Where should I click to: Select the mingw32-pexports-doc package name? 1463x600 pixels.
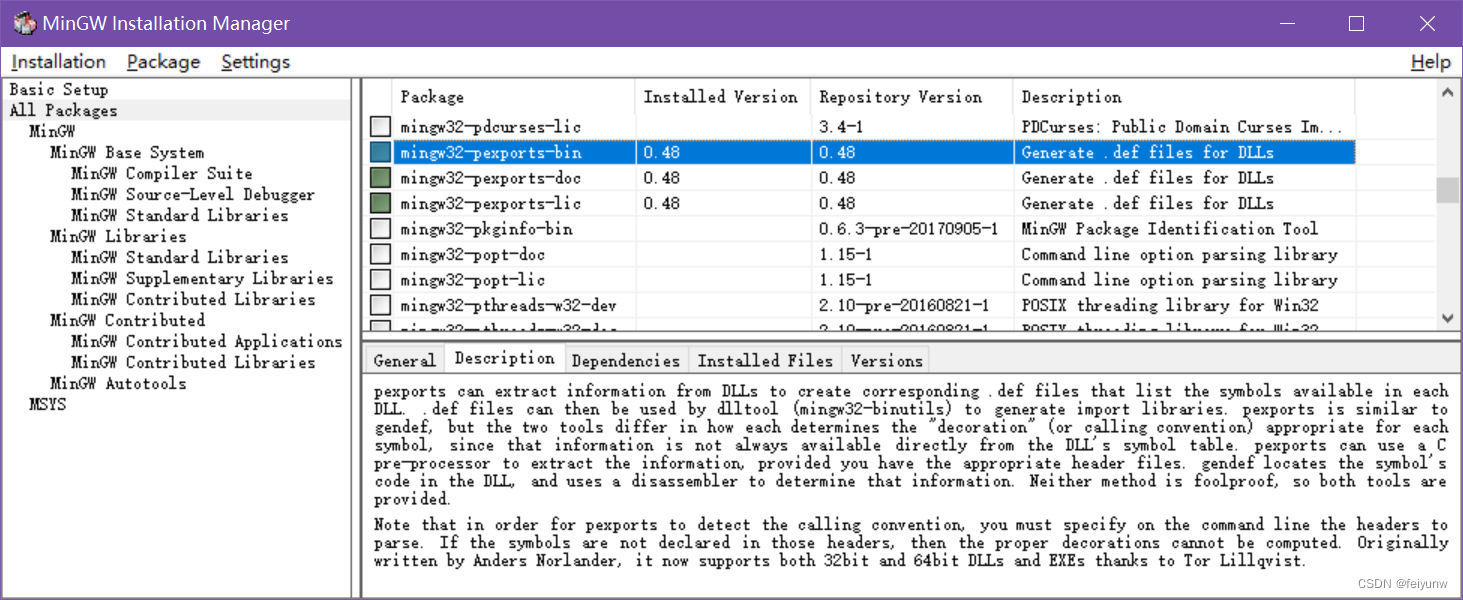[x=490, y=178]
